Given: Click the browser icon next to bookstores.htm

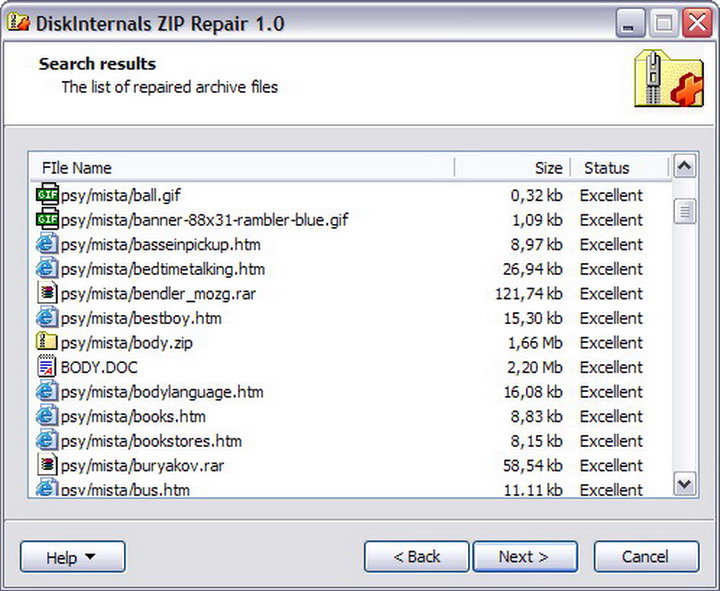Looking at the screenshot, I should tap(47, 440).
